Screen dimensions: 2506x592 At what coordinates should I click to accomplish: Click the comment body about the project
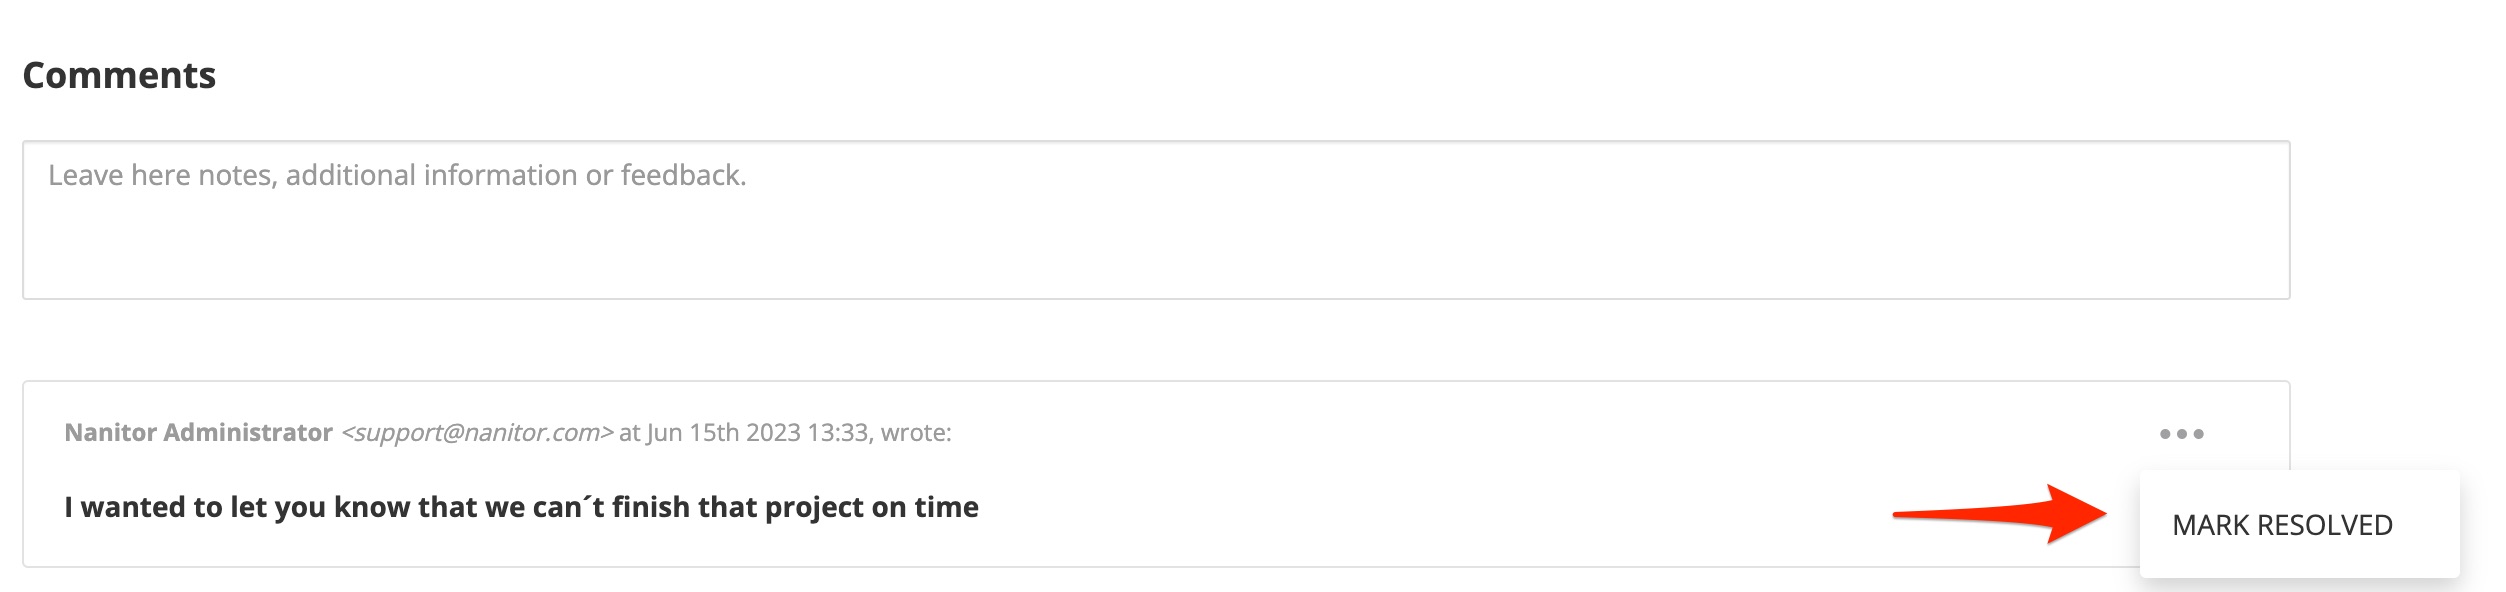[x=521, y=508]
